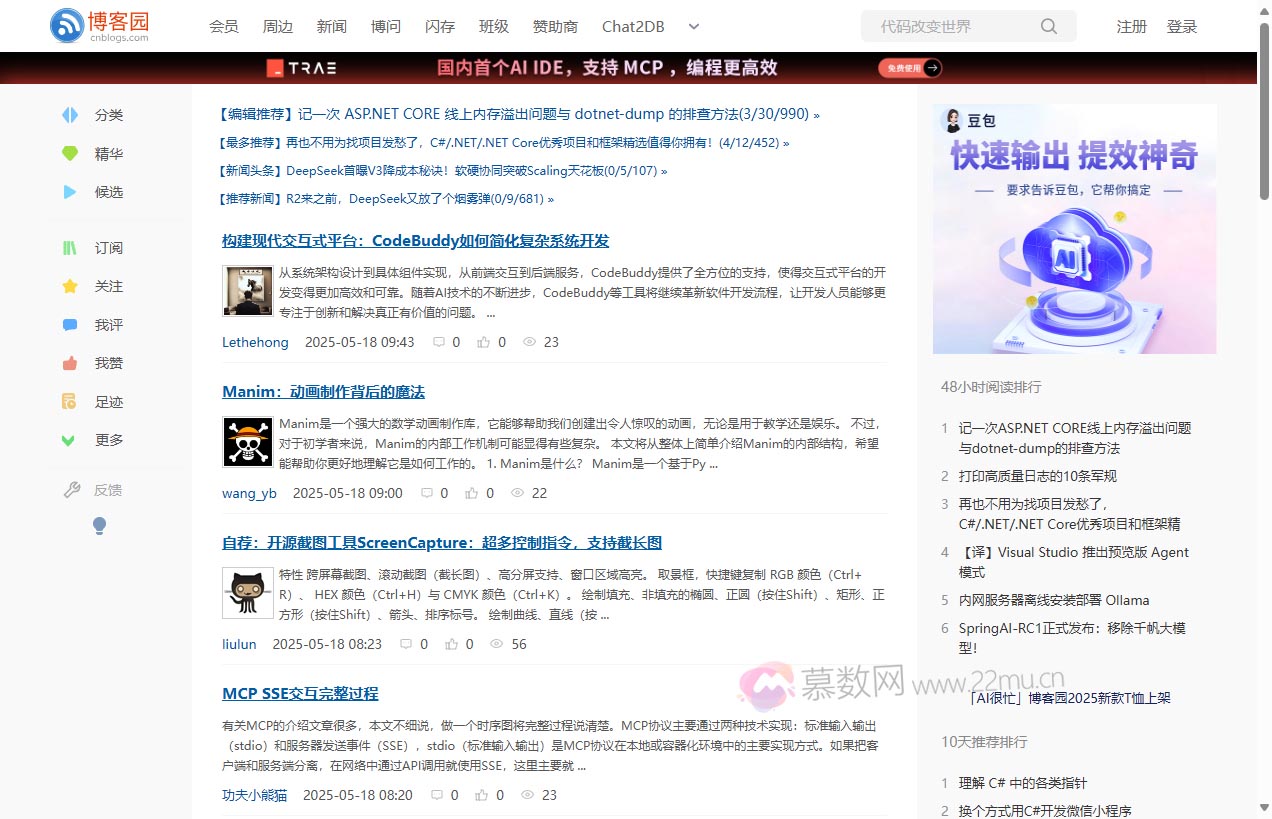Open 分类 categories in sidebar
This screenshot has height=819, width=1272.
(x=69, y=115)
